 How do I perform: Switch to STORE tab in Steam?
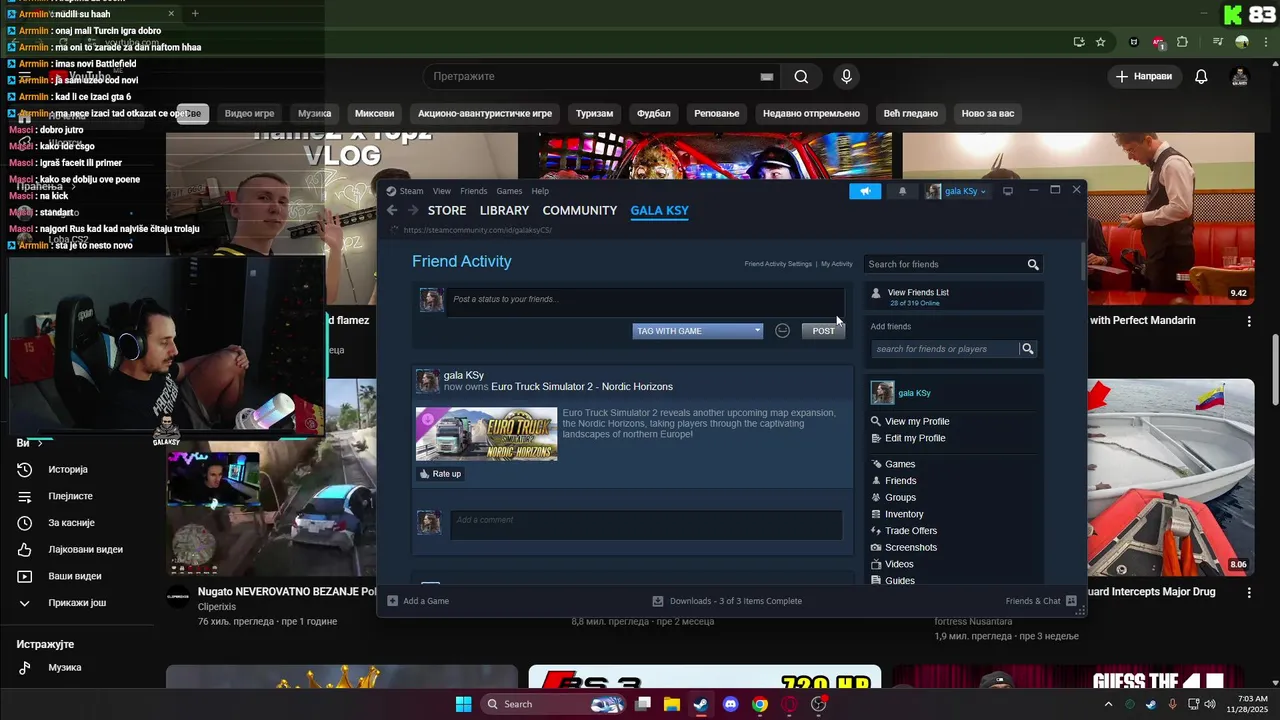447,210
